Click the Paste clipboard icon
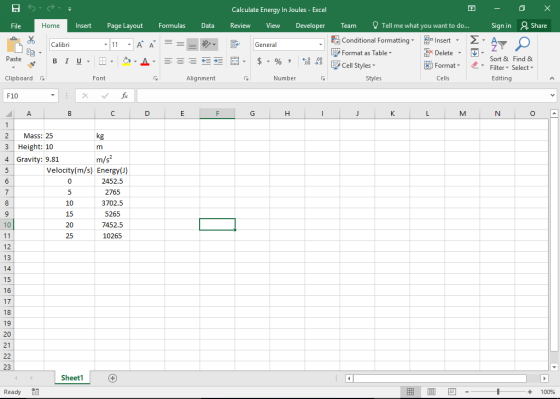Image resolution: width=560 pixels, height=399 pixels. pyautogui.click(x=14, y=45)
